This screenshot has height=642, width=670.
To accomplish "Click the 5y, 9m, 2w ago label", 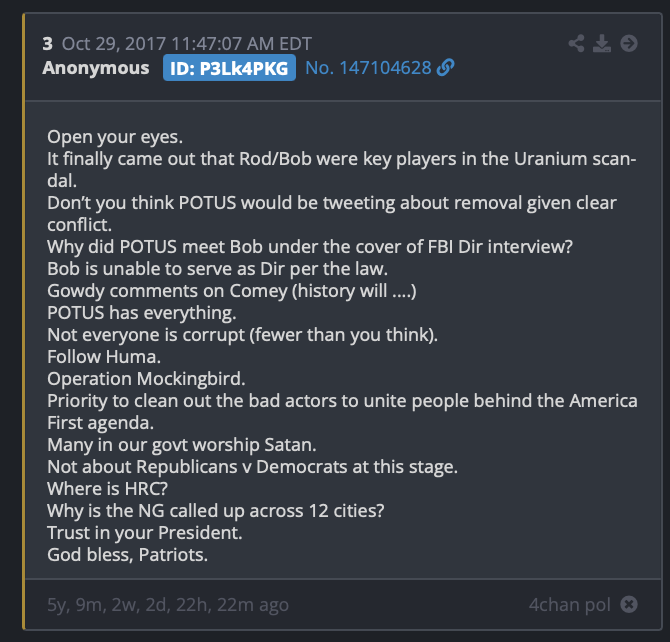I will pos(168,605).
